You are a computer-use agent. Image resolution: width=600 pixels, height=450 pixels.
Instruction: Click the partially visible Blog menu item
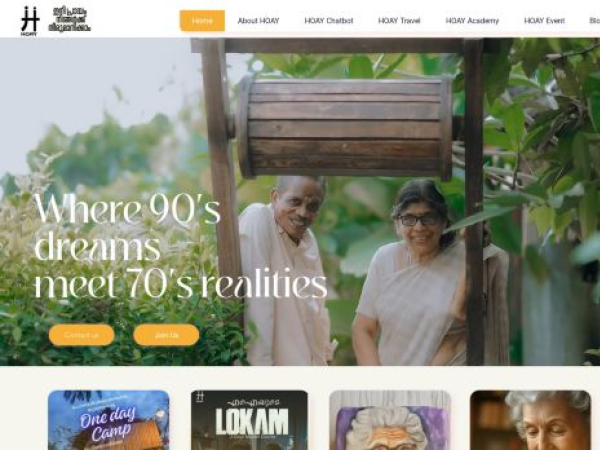(594, 21)
